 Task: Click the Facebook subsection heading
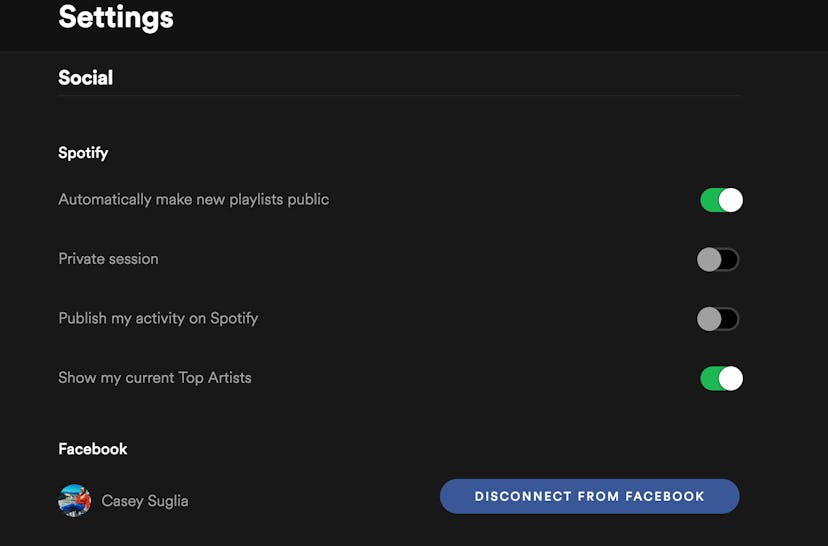coord(93,449)
